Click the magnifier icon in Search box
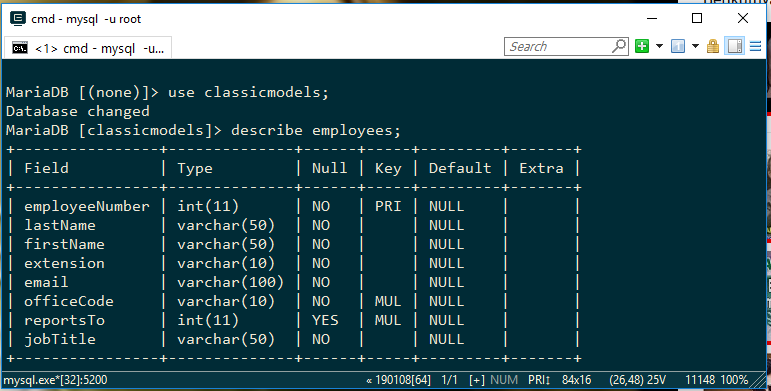Viewport: 771px width, 391px height. [619, 46]
